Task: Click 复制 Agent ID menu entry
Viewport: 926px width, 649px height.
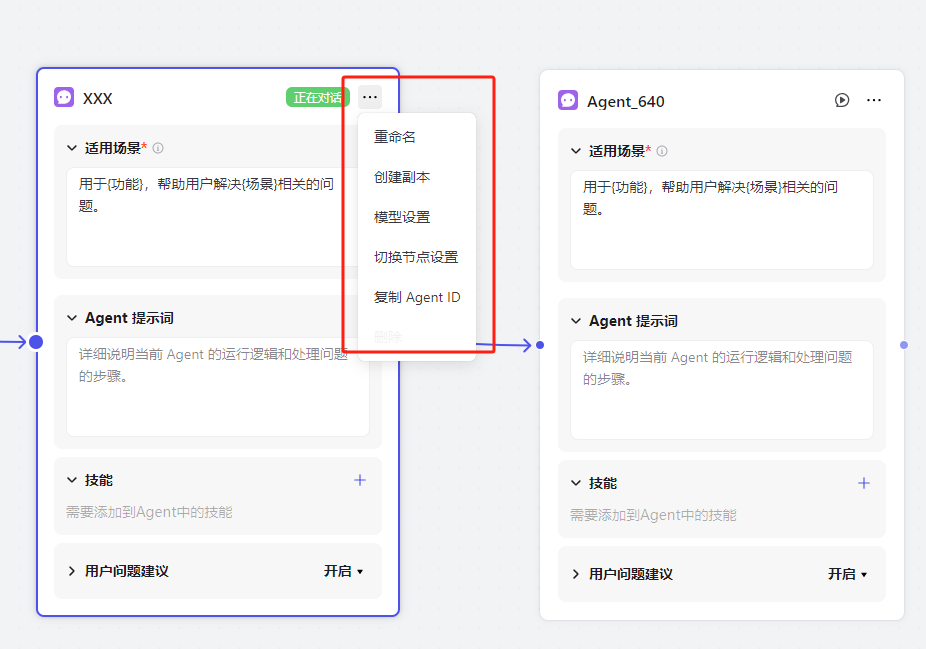Action: point(417,297)
